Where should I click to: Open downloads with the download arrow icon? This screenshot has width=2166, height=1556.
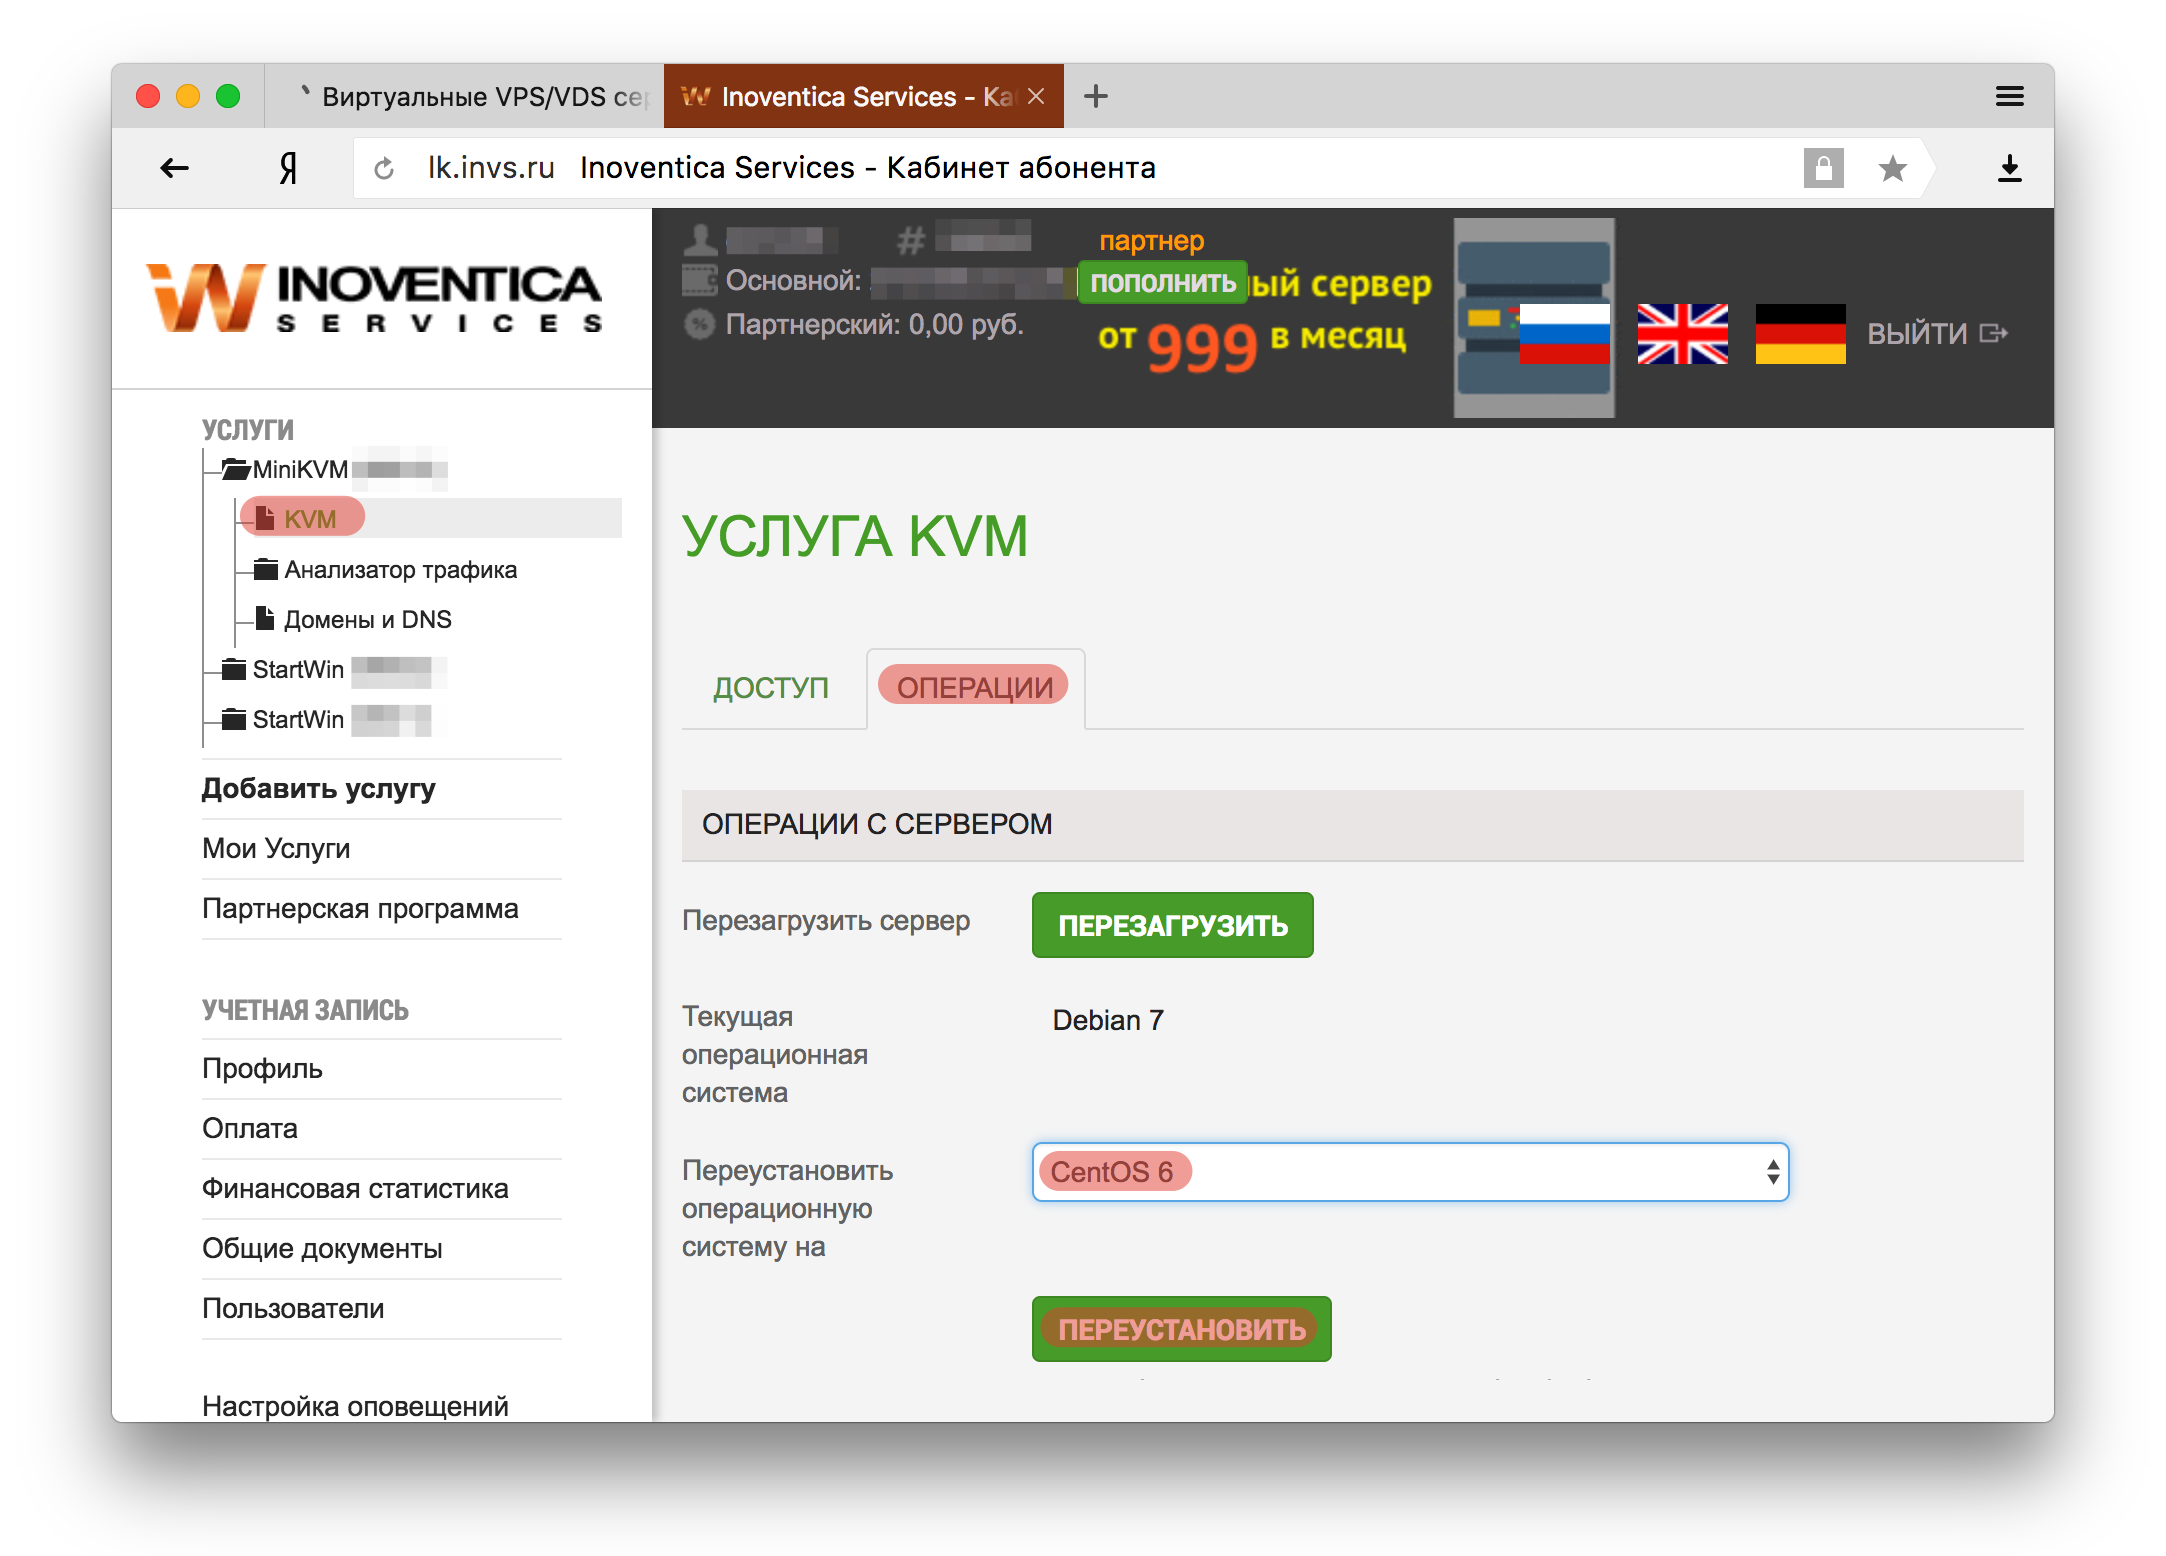point(2009,168)
